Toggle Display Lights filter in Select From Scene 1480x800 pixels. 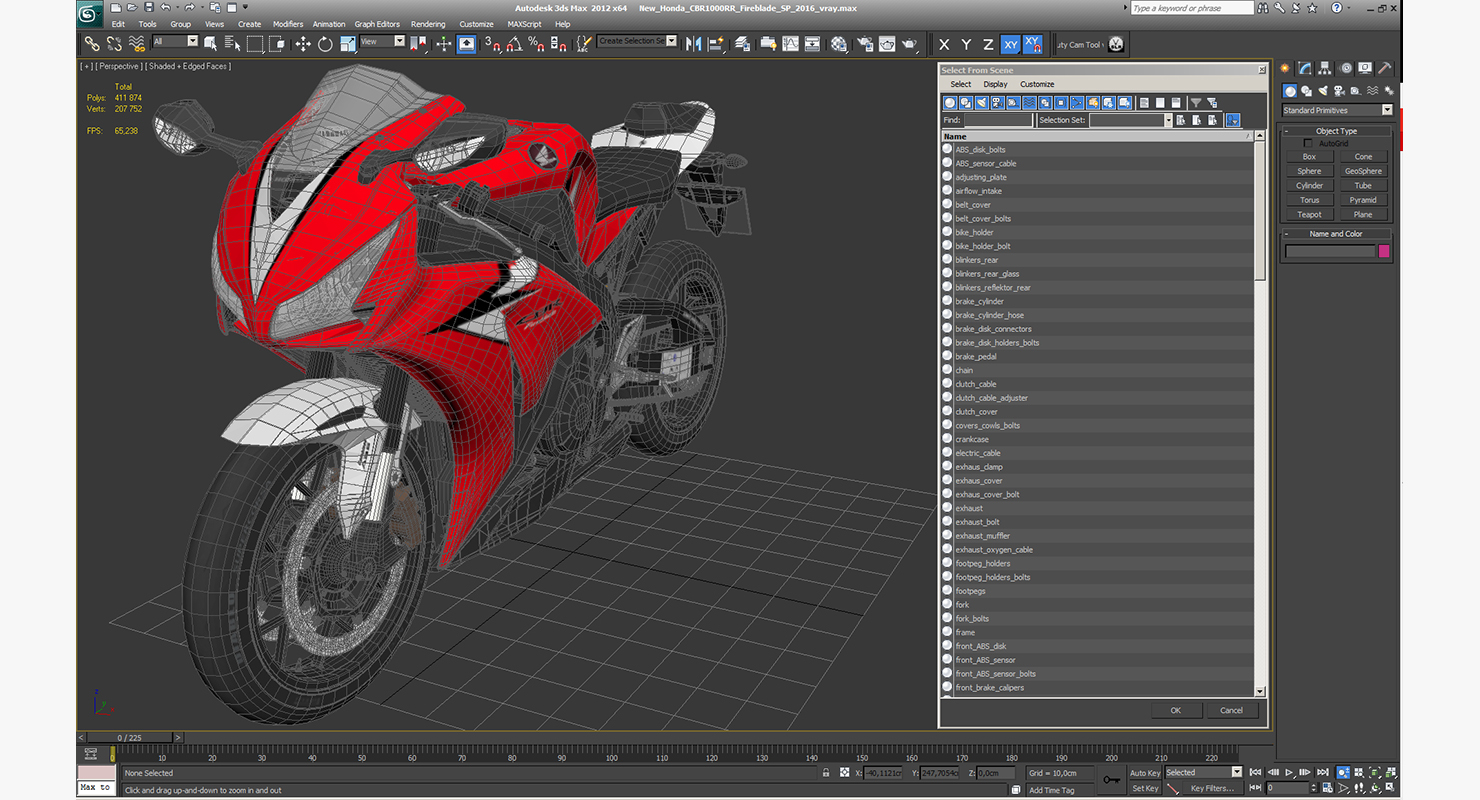pos(982,102)
